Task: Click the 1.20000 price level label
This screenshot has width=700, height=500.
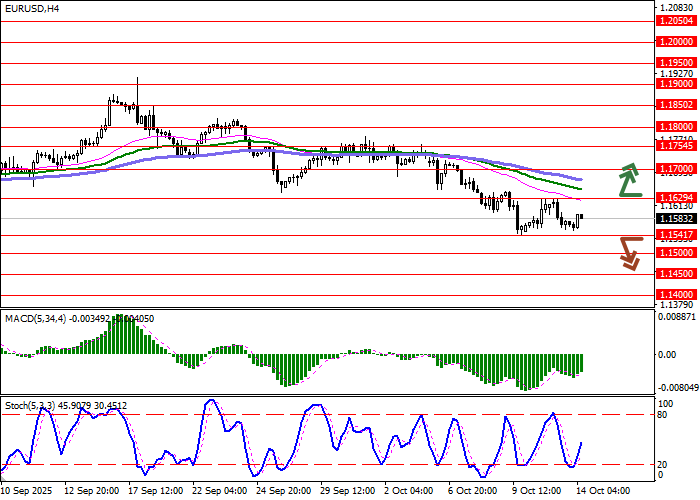Action: click(x=676, y=42)
